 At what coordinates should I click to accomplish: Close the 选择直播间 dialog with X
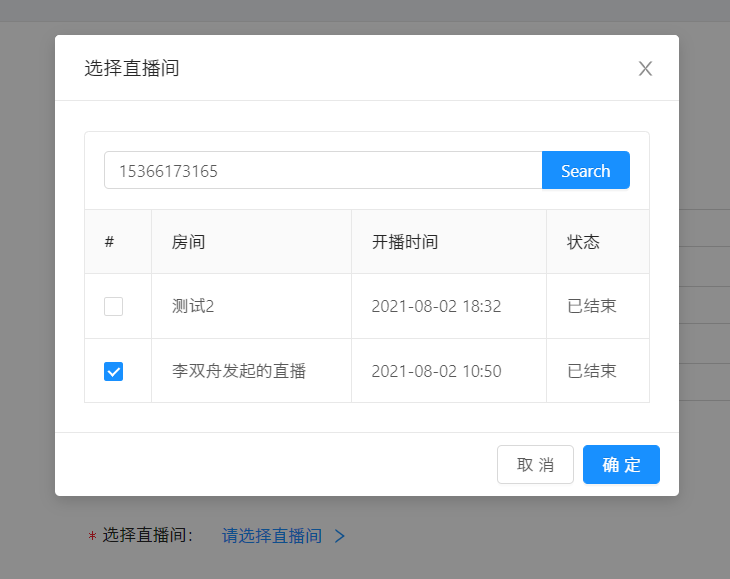645,68
